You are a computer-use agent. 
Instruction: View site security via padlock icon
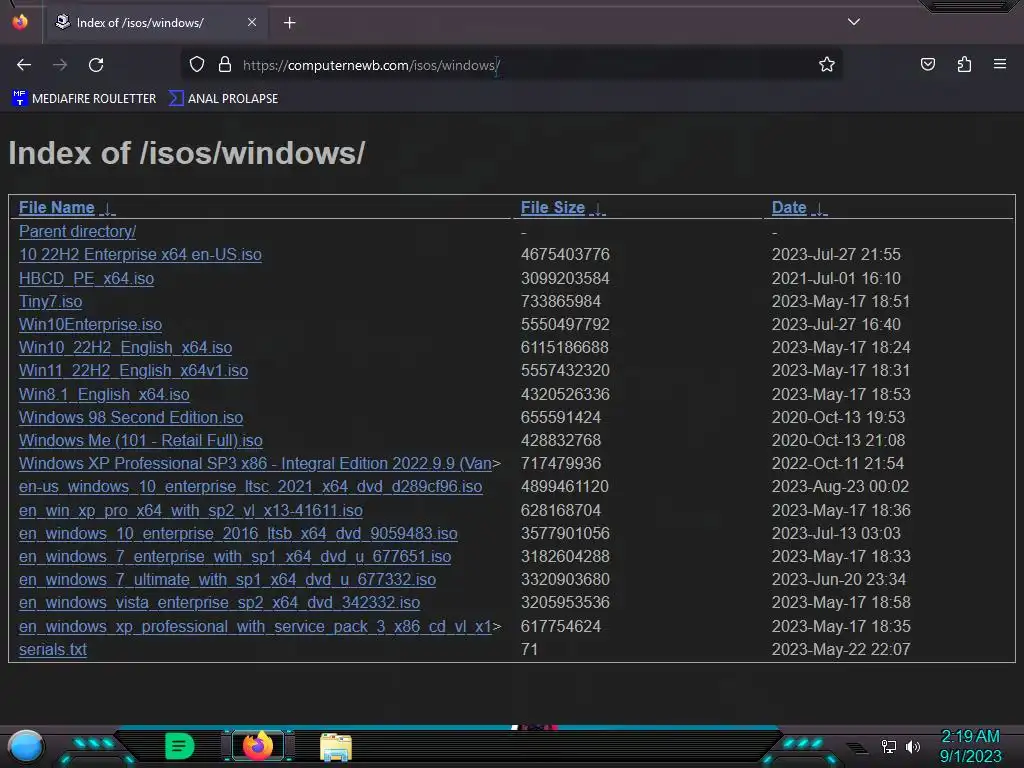(225, 64)
